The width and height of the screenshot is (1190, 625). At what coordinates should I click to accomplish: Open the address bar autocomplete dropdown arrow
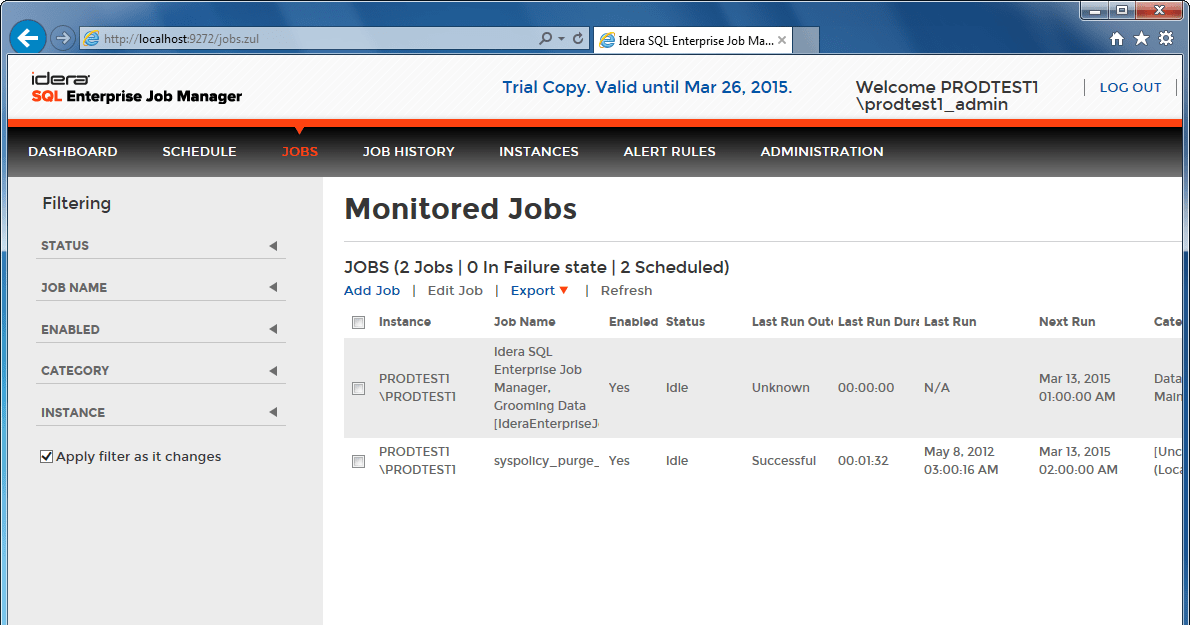(x=562, y=39)
